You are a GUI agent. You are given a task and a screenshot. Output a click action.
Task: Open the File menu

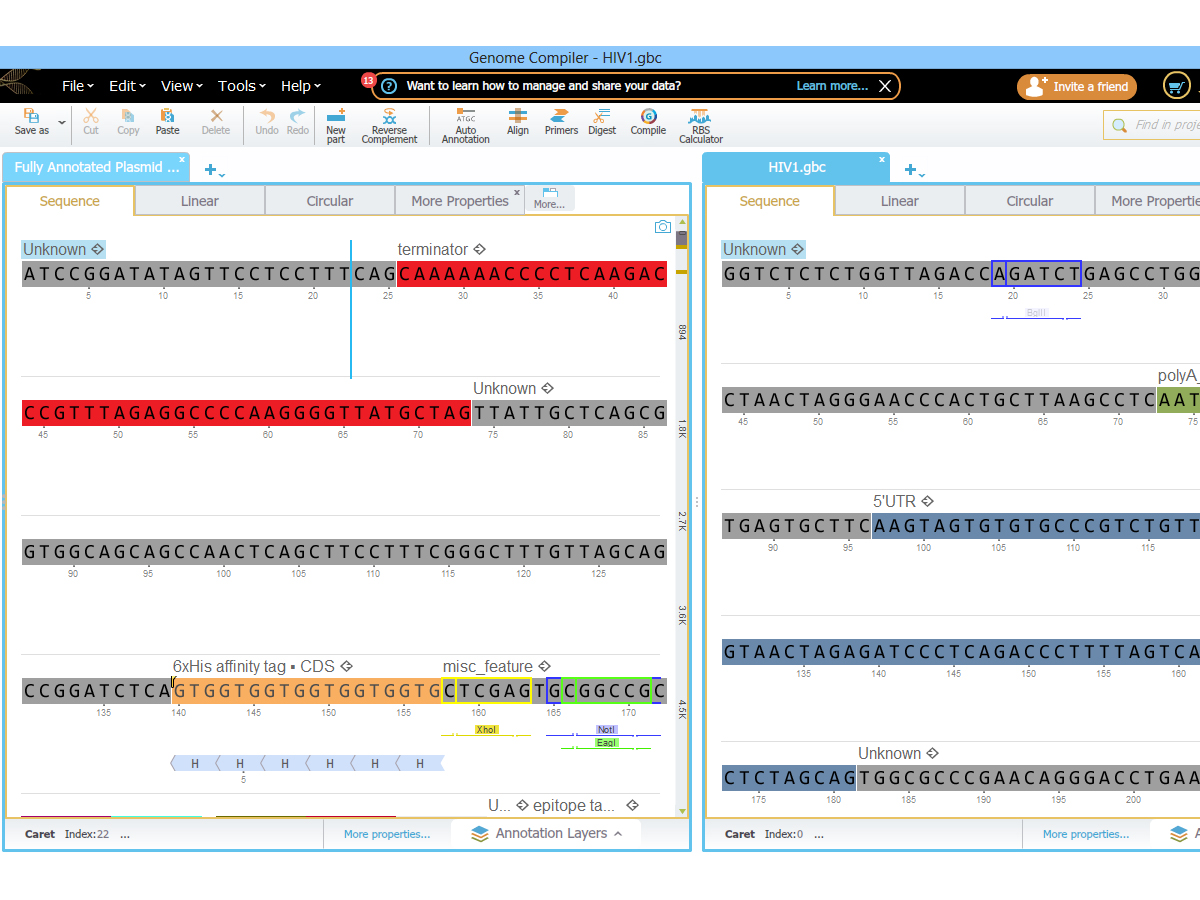[x=78, y=86]
